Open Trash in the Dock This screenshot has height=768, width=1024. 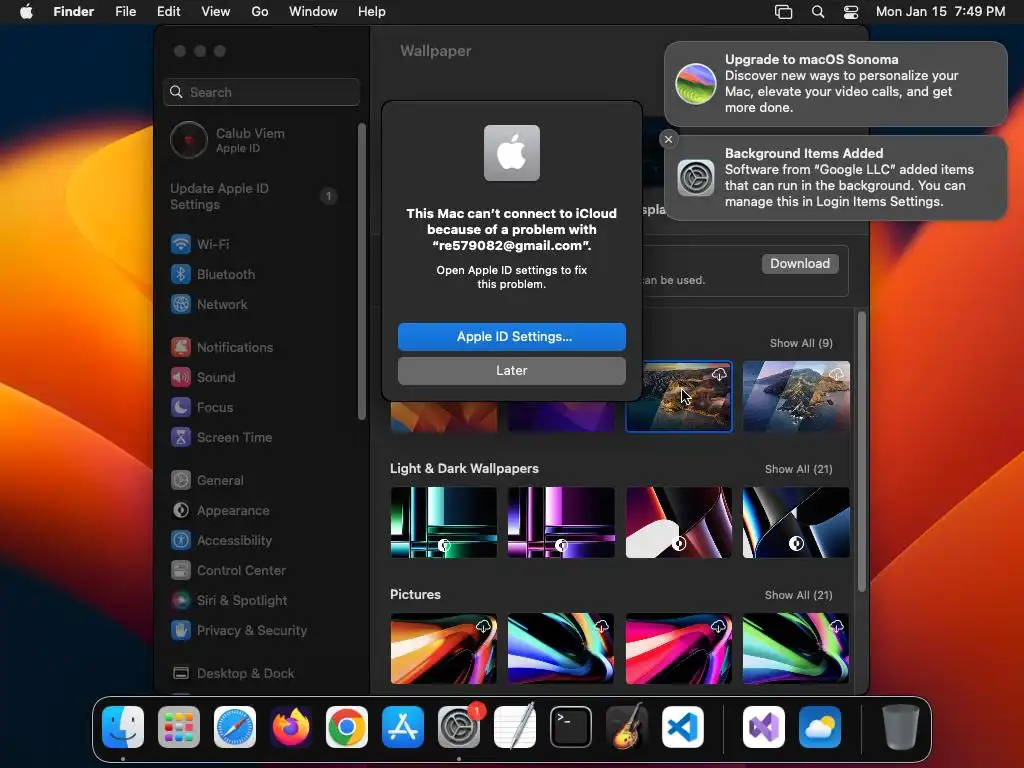pyautogui.click(x=901, y=727)
